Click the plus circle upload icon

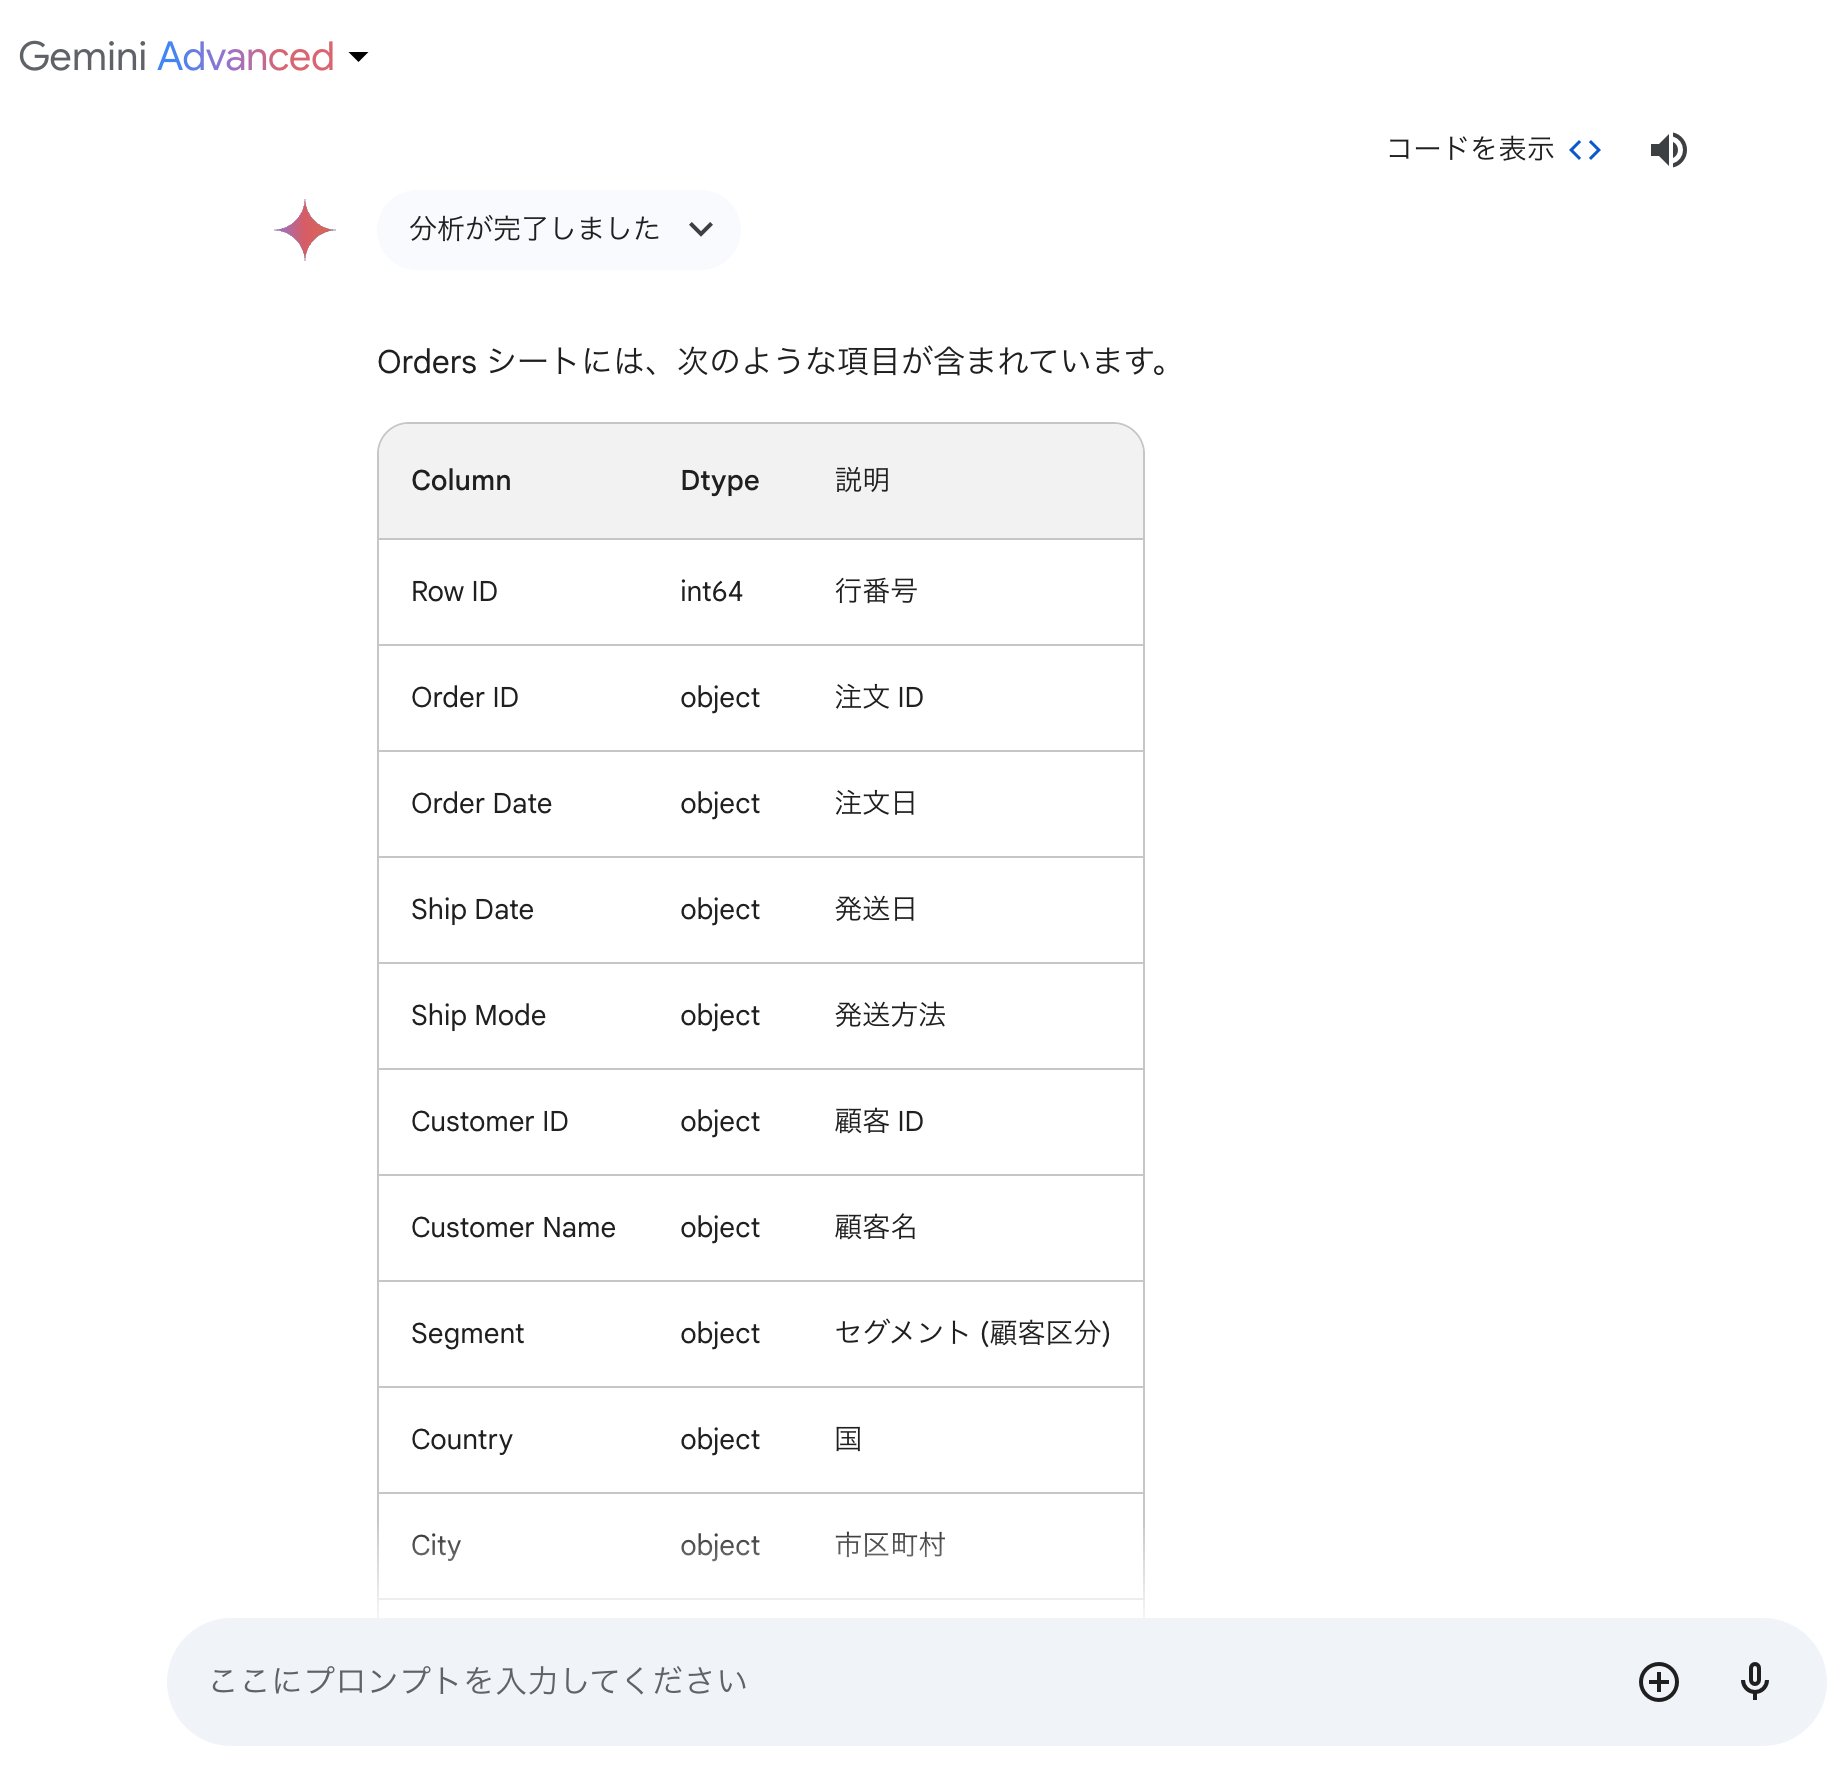1658,1681
